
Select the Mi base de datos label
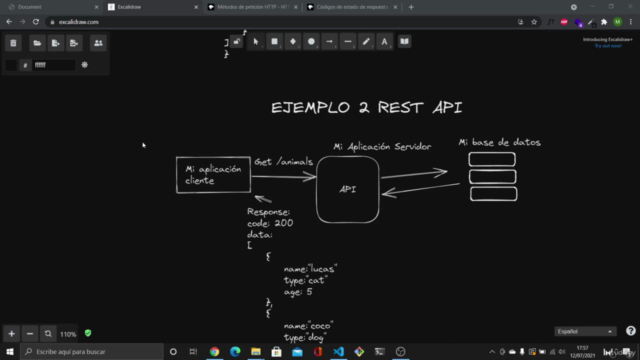500,142
